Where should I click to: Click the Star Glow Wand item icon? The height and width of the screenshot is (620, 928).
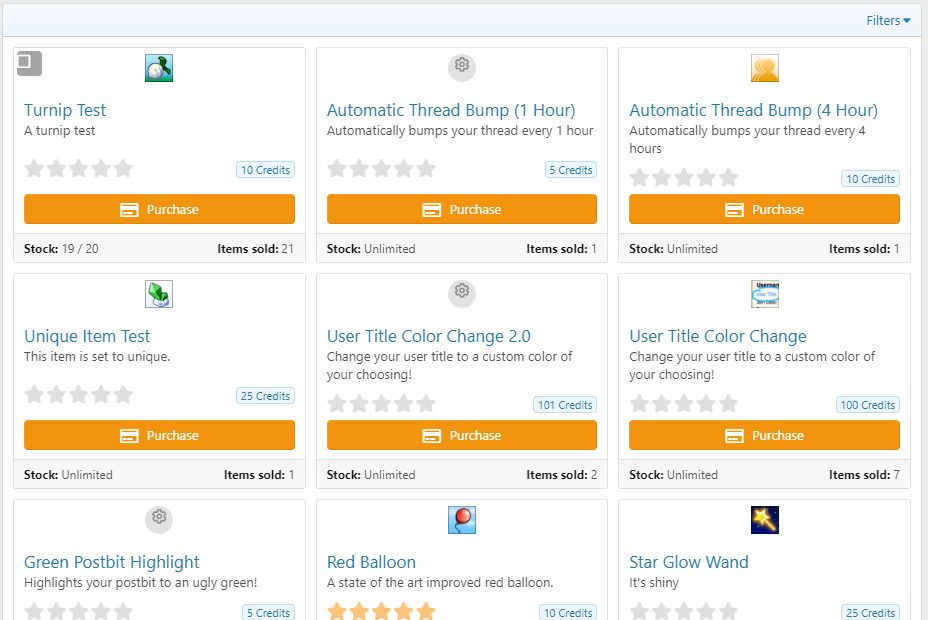pos(765,520)
